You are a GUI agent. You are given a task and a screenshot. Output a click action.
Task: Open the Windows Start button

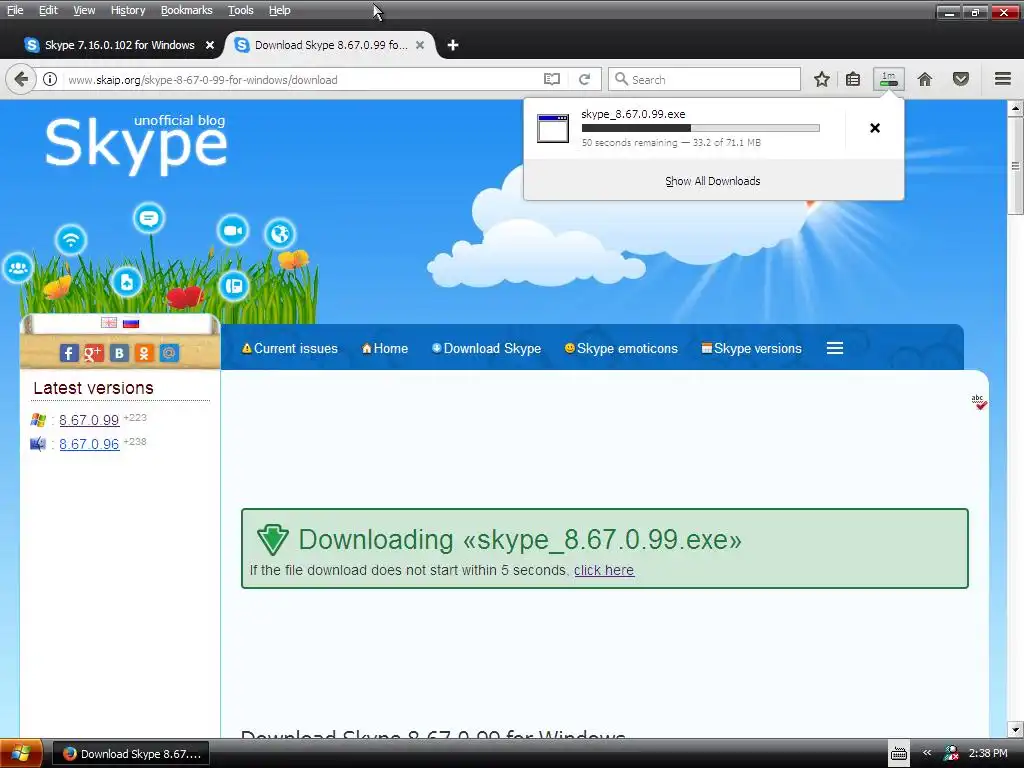pos(20,754)
